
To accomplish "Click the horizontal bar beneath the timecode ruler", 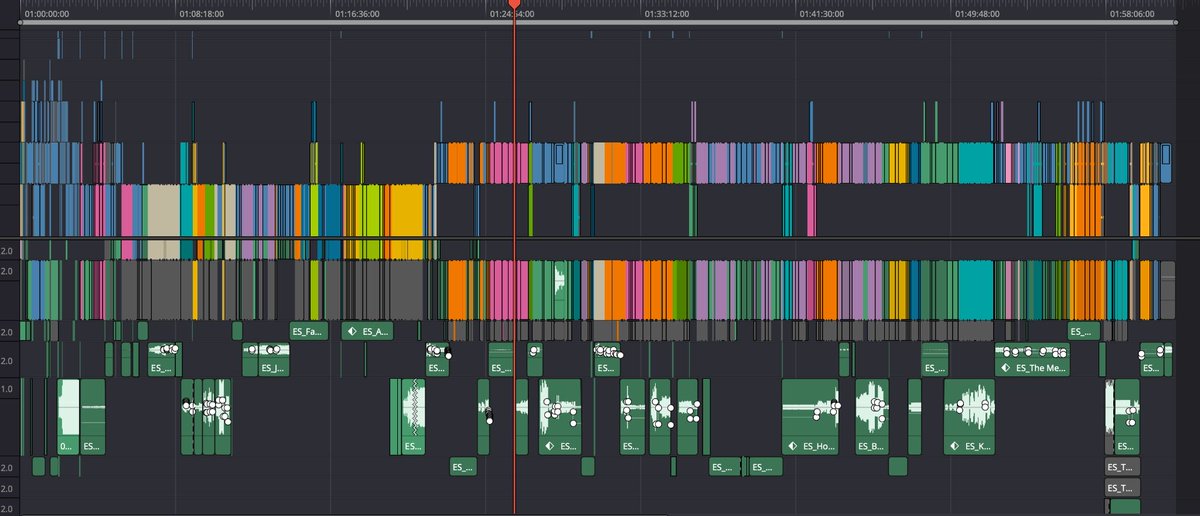I will pyautogui.click(x=598, y=23).
